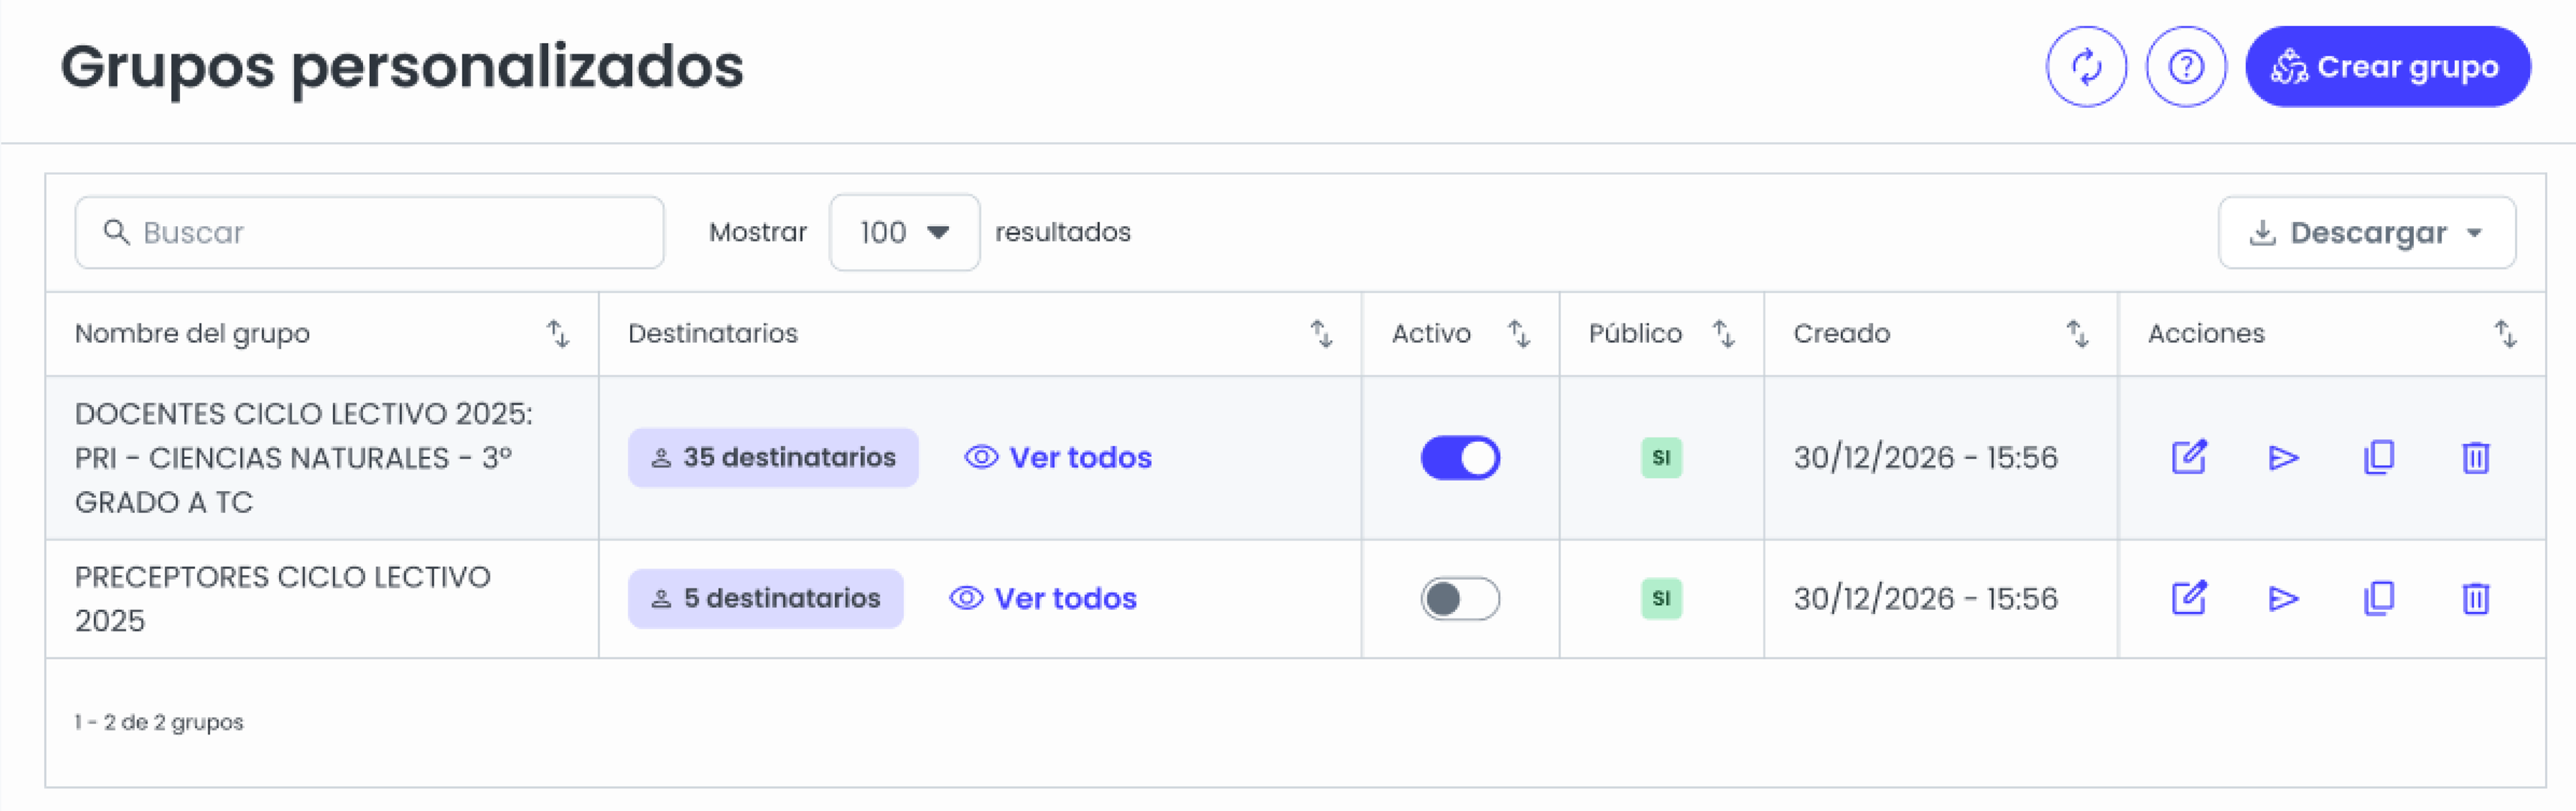Viewport: 2576px width, 811px height.
Task: Click the 35 destinatarios badge
Action: [773, 458]
